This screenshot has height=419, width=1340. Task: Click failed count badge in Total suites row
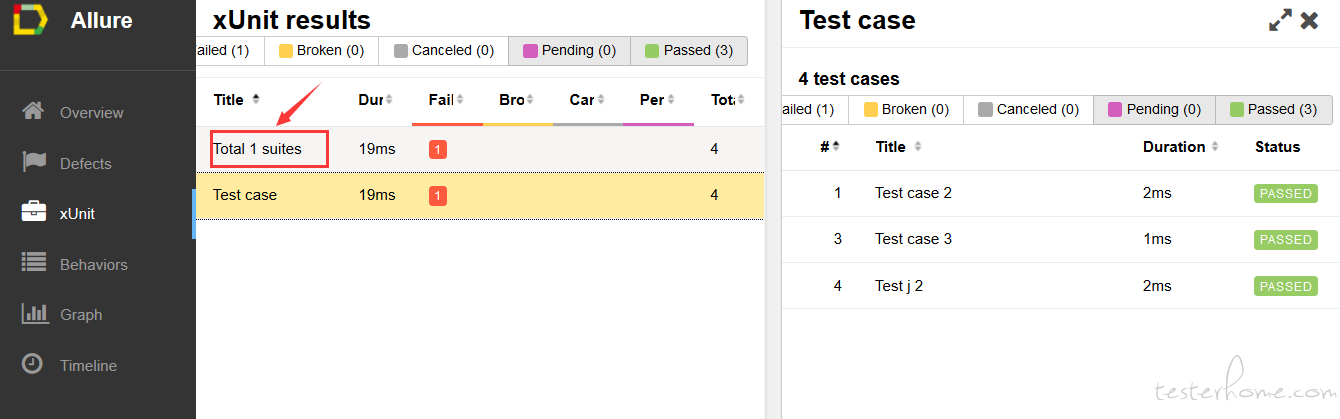pyautogui.click(x=438, y=149)
